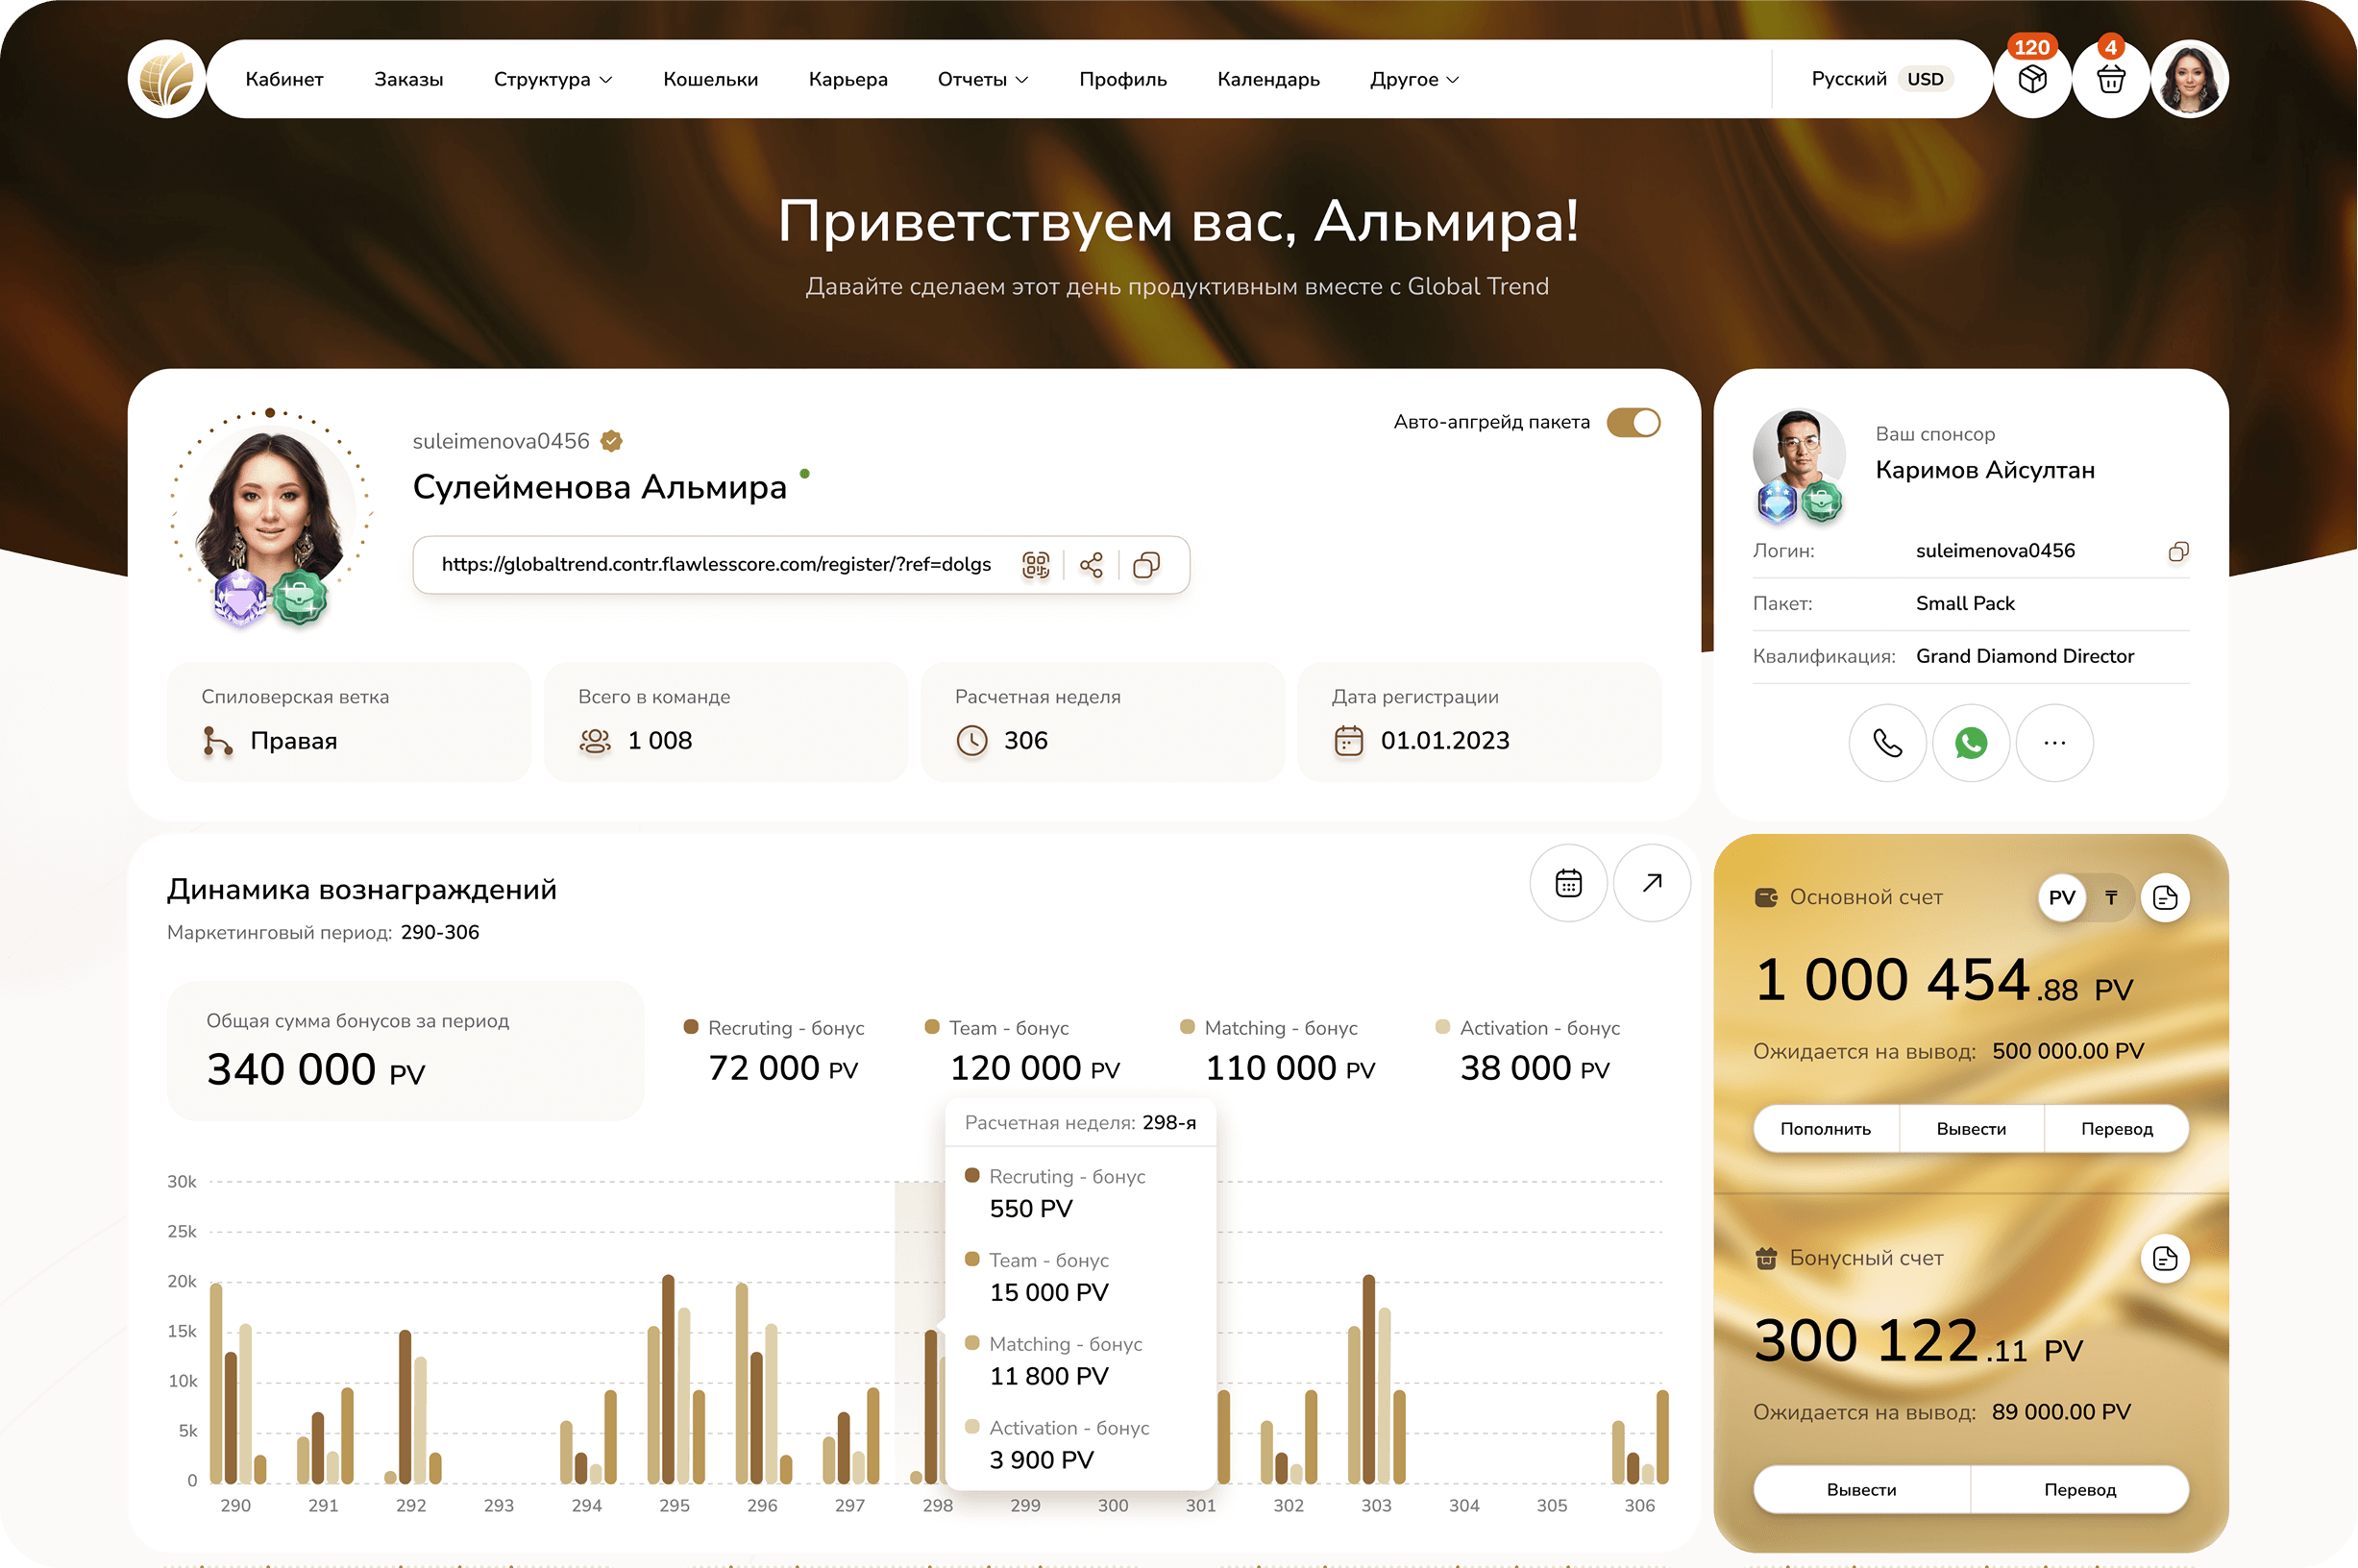The image size is (2358, 1568).
Task: Open the statement icon on Основной счет card
Action: pyautogui.click(x=2166, y=897)
